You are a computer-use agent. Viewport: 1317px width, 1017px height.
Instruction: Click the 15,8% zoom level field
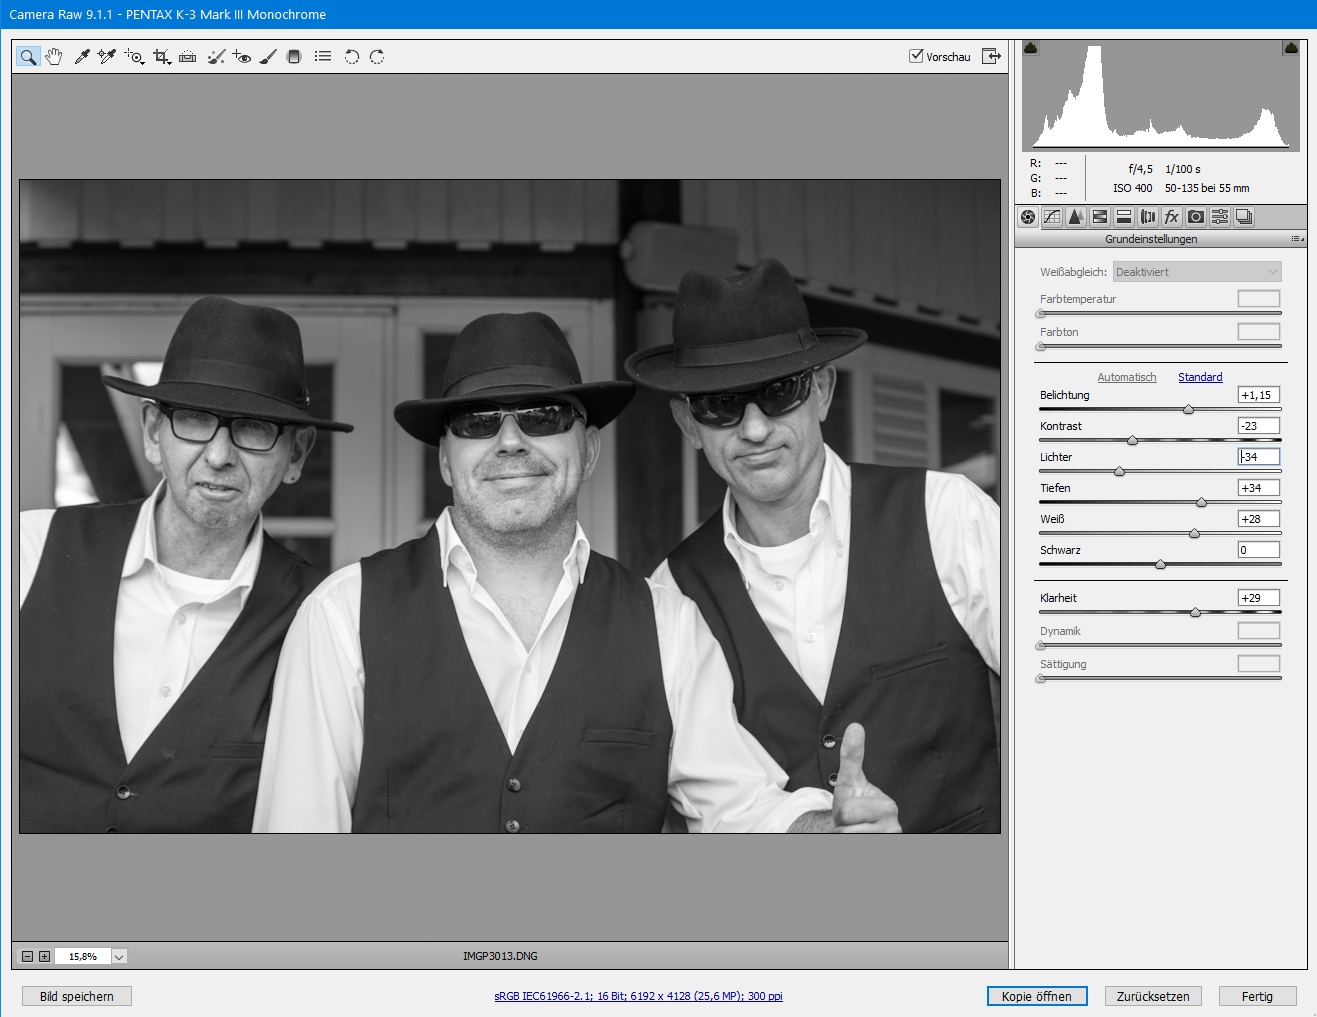pos(83,957)
